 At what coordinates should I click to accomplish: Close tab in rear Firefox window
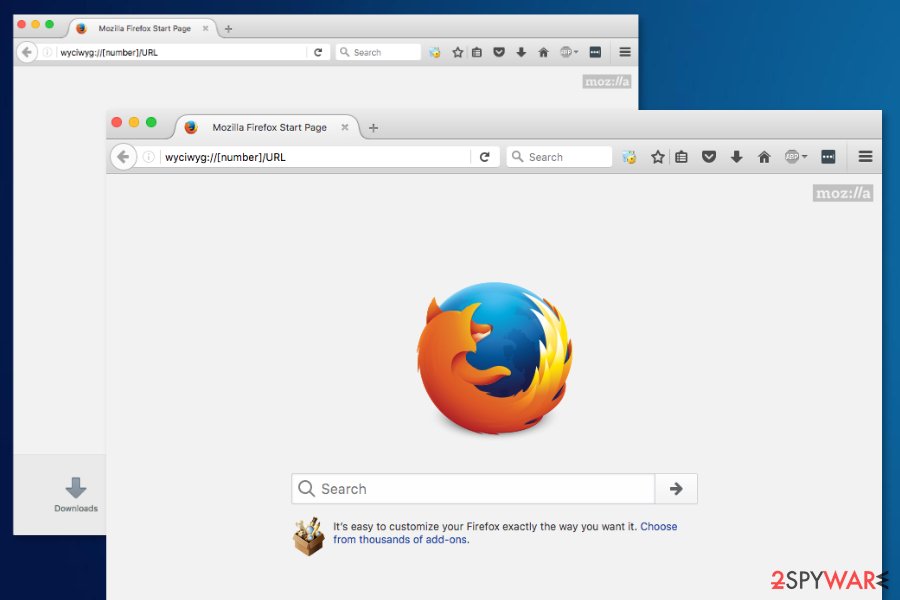[205, 28]
